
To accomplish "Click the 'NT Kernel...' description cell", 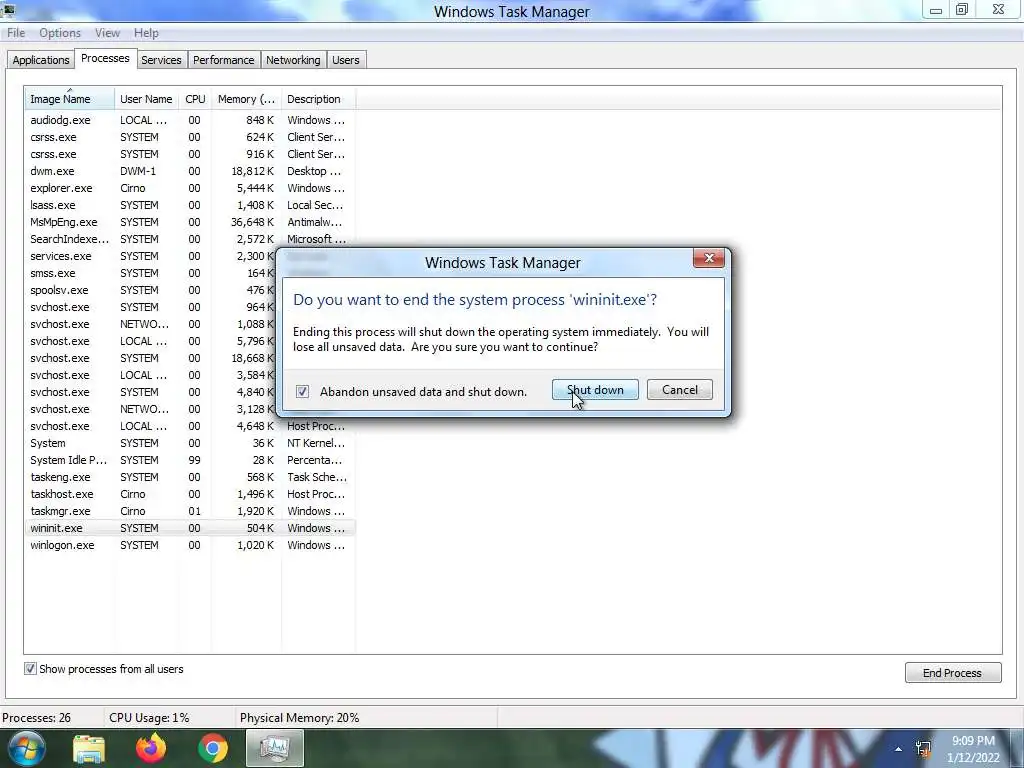I will (315, 443).
